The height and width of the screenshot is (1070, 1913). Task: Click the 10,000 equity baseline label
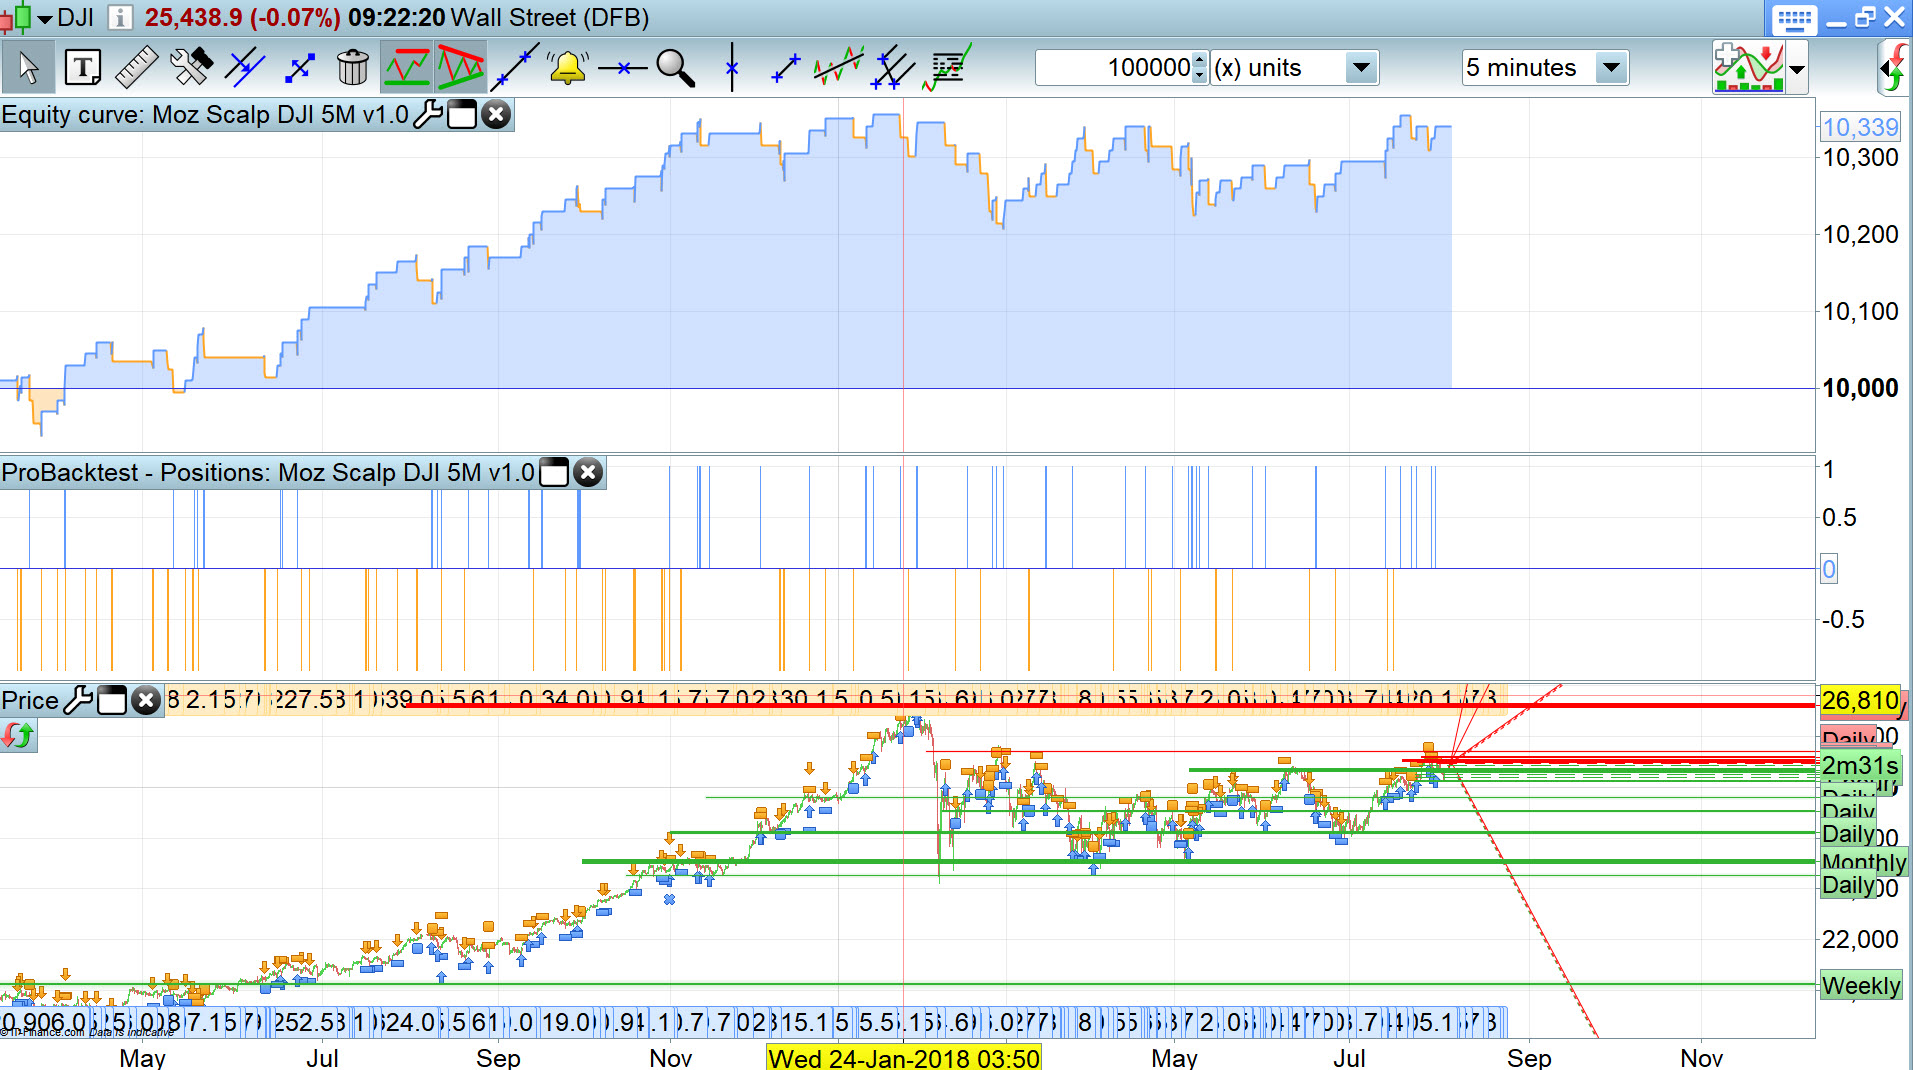tap(1860, 388)
